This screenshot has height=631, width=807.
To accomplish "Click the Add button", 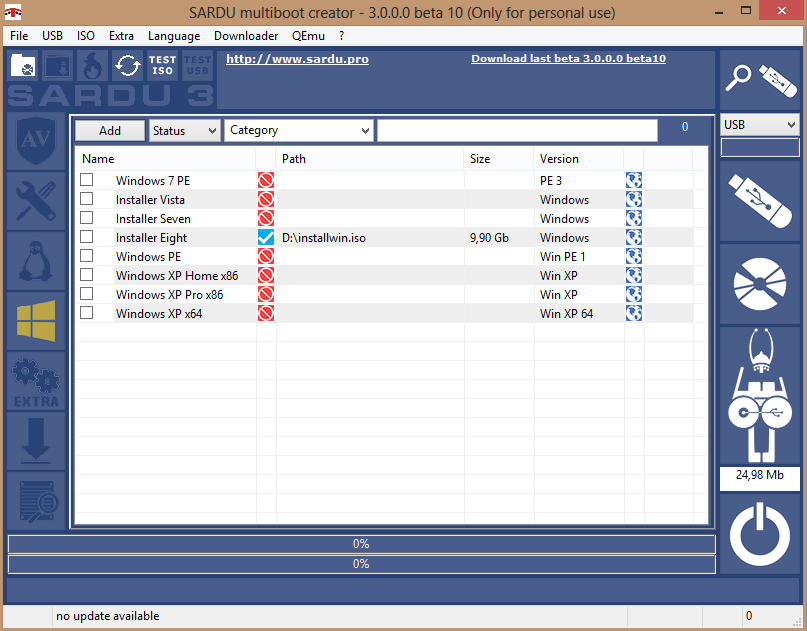I will point(110,131).
